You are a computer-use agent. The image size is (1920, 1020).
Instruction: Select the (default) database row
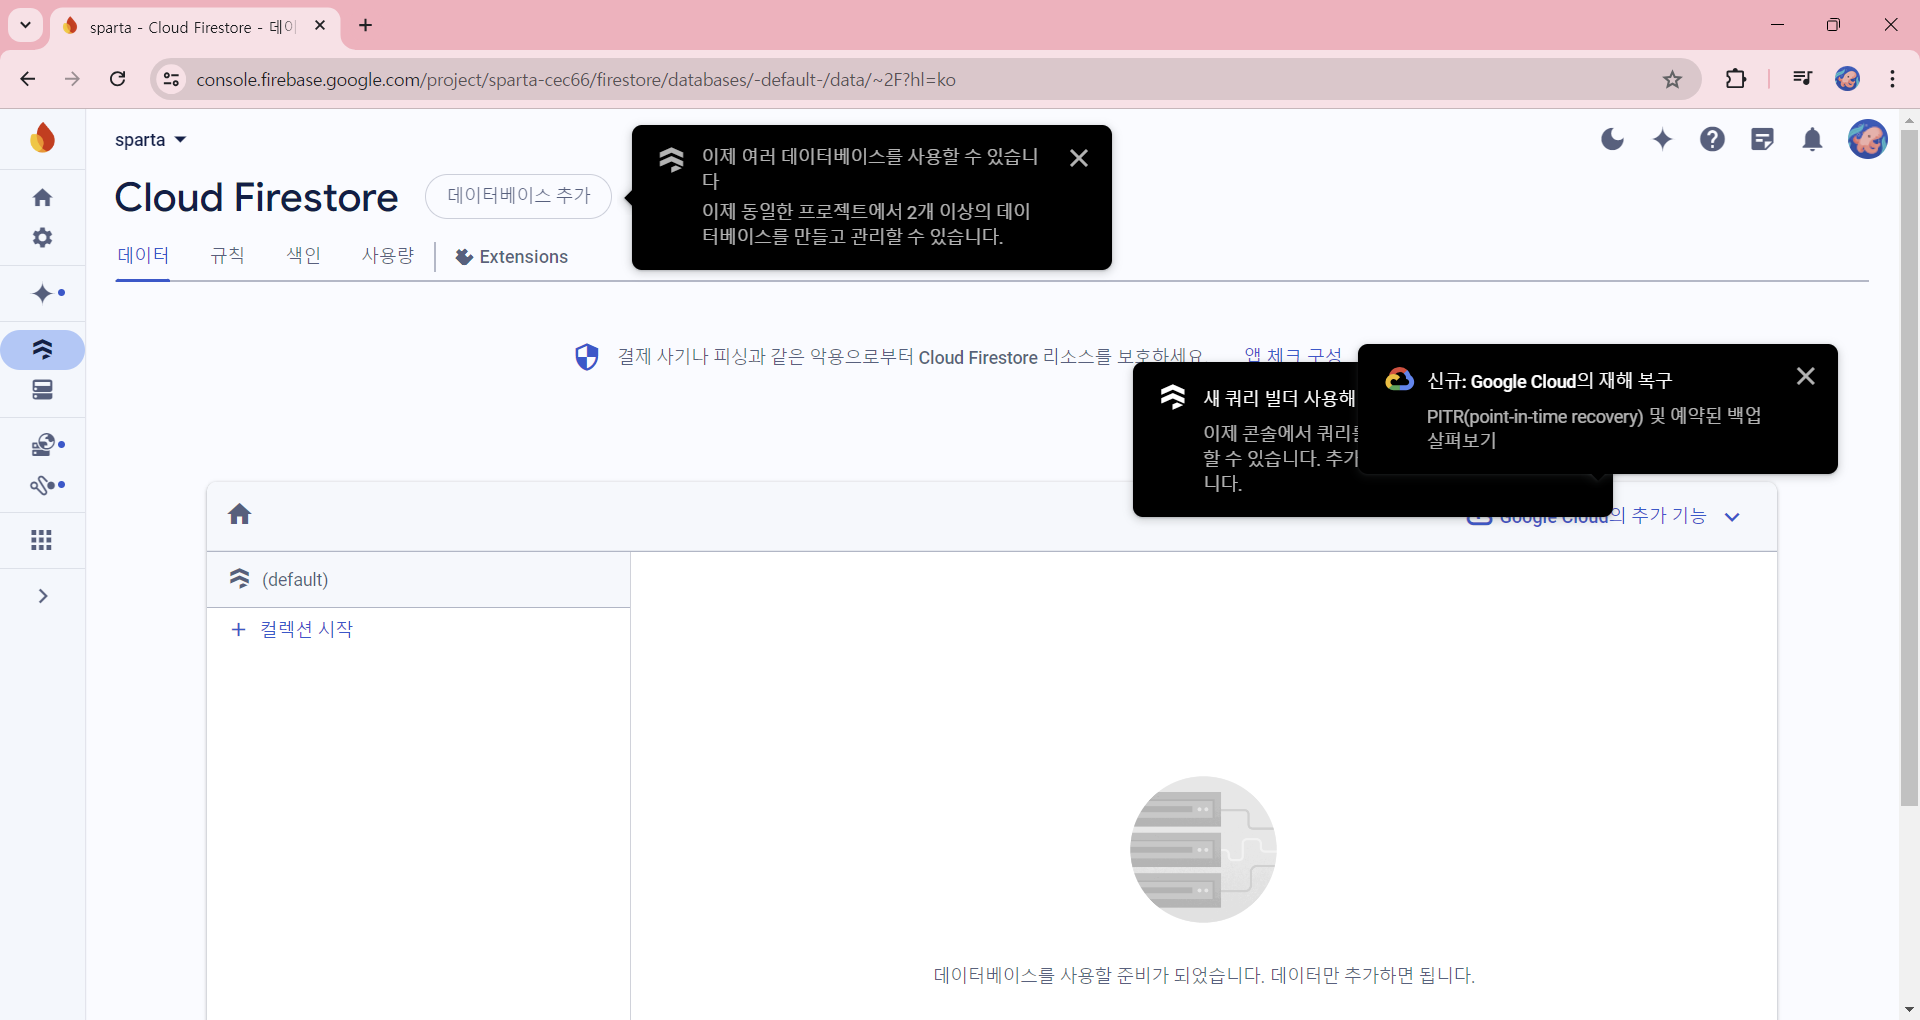418,579
